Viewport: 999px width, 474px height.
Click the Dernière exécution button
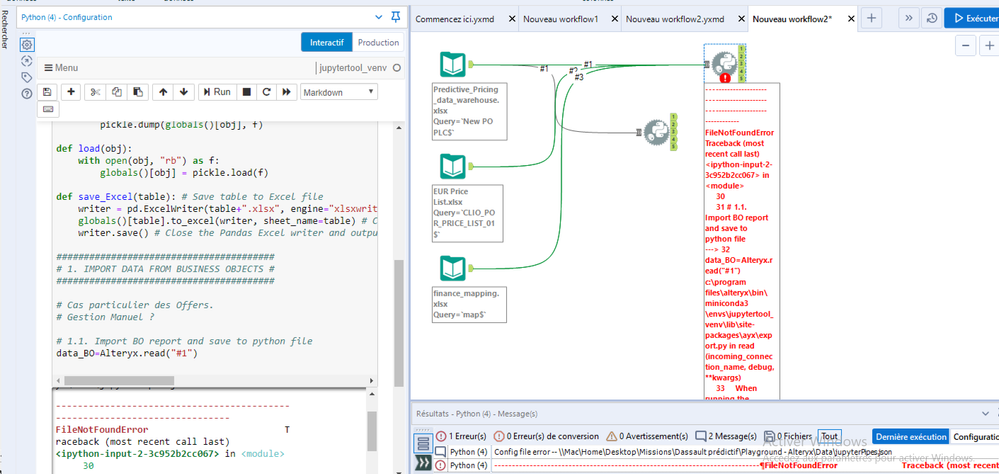tap(909, 437)
